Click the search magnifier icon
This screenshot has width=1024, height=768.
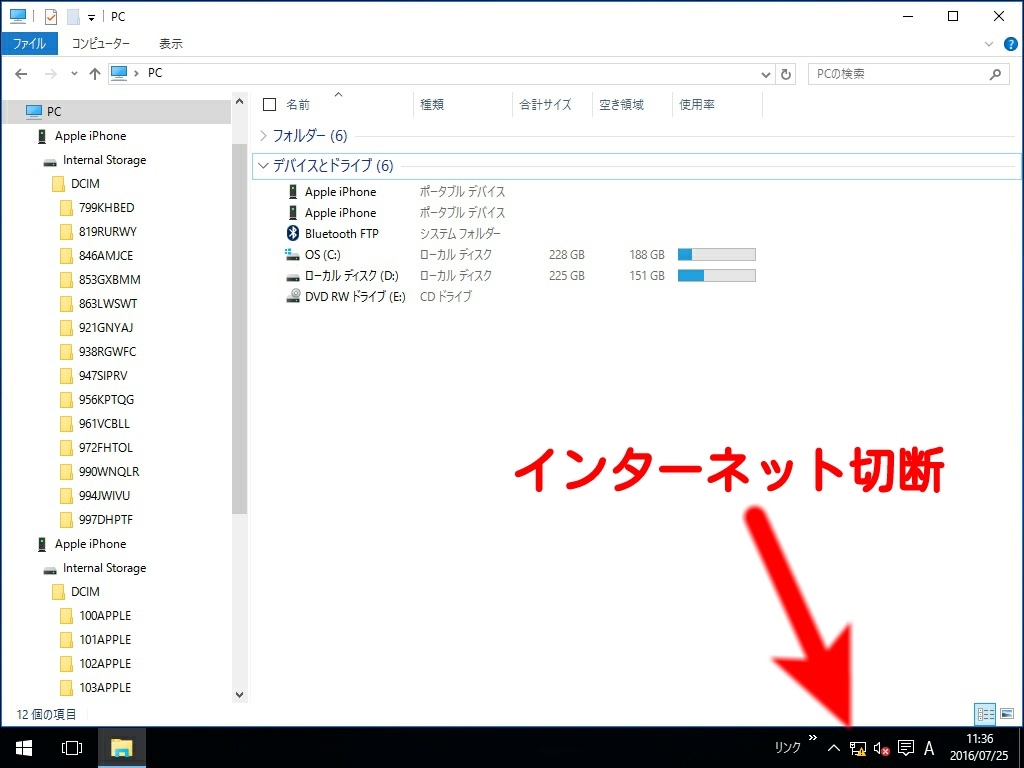995,74
